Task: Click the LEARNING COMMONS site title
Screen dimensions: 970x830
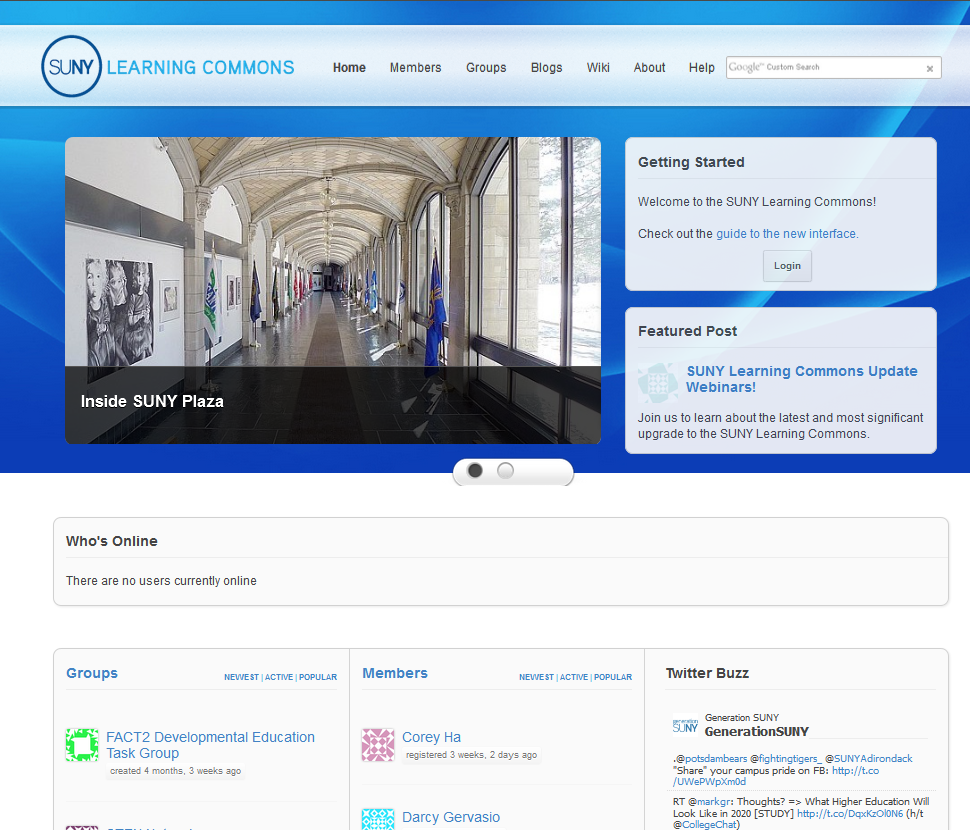Action: (x=200, y=67)
